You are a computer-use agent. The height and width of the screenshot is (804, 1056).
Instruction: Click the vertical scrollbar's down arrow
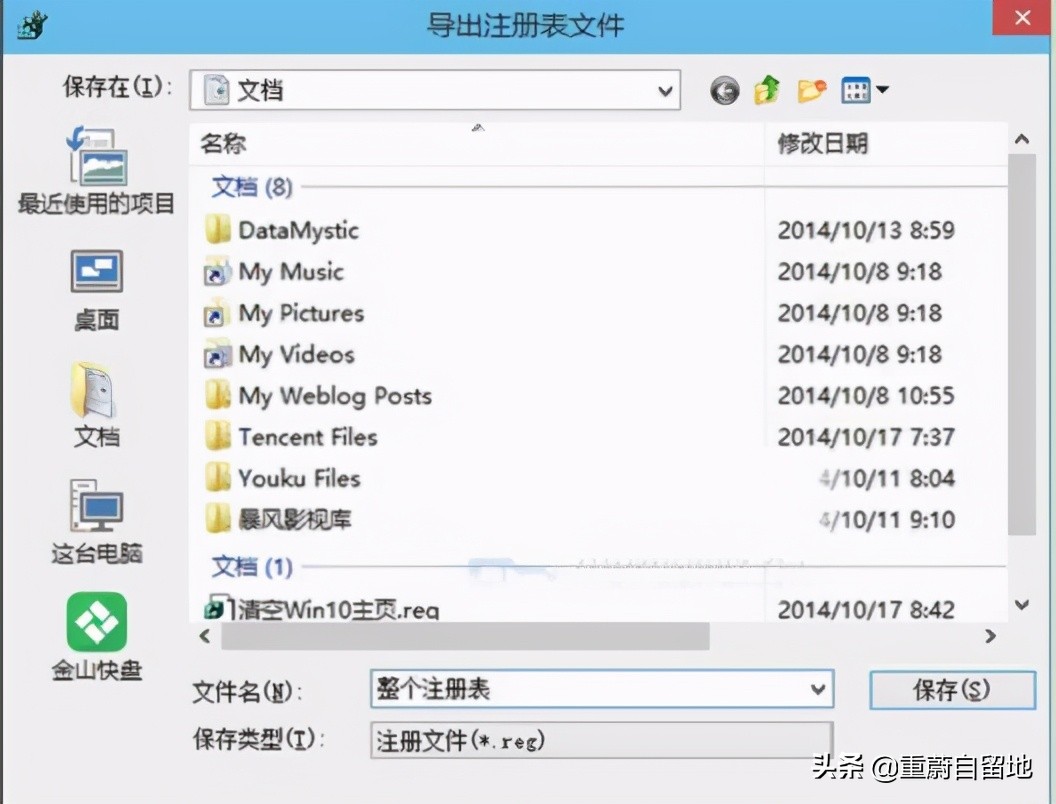pyautogui.click(x=1022, y=604)
